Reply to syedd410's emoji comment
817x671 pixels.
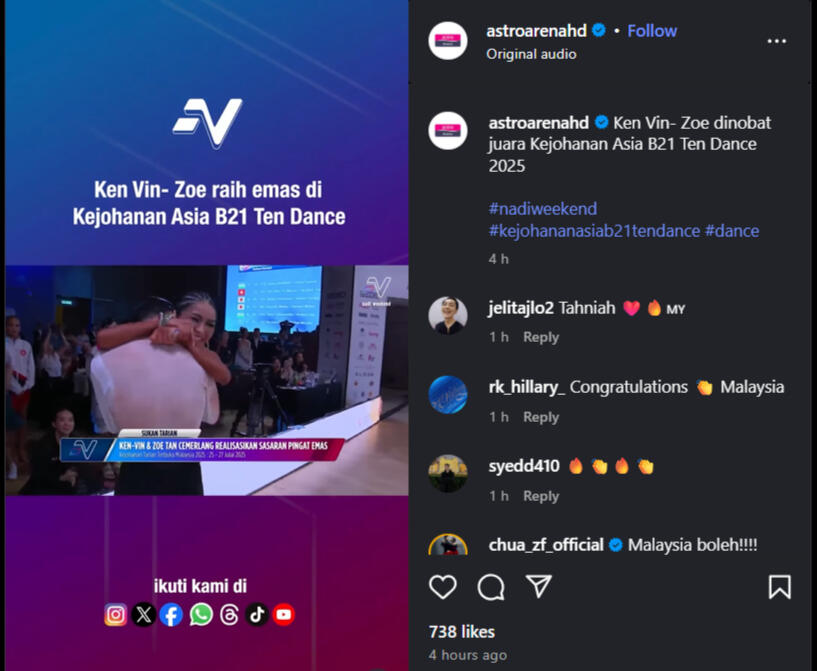click(541, 496)
